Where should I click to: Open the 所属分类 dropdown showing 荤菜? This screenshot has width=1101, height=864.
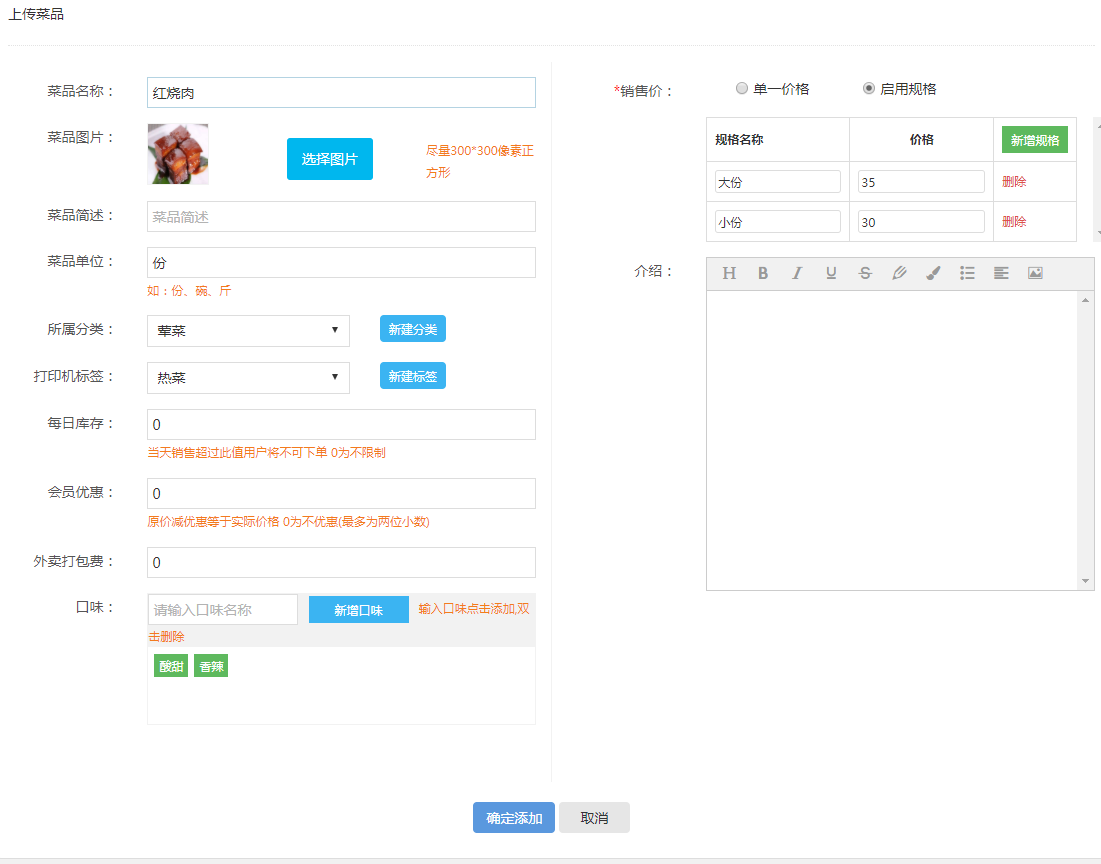coord(248,331)
